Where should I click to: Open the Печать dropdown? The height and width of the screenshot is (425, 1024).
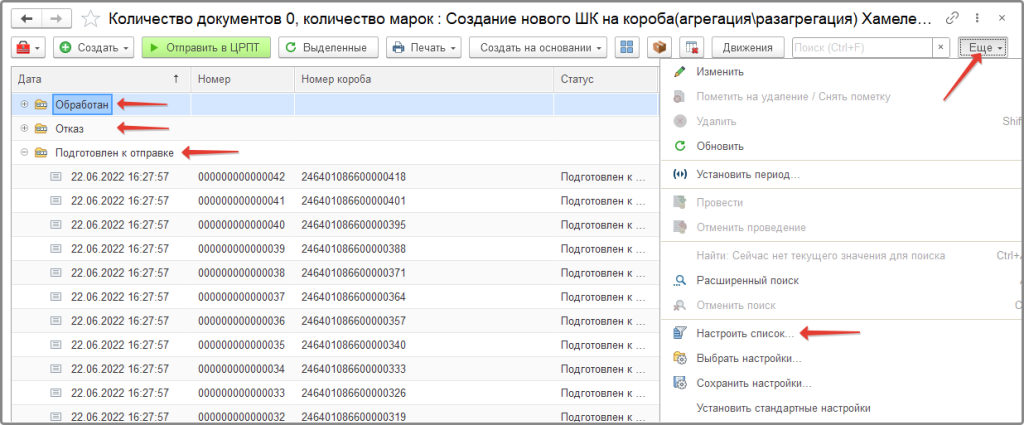pyautogui.click(x=424, y=48)
